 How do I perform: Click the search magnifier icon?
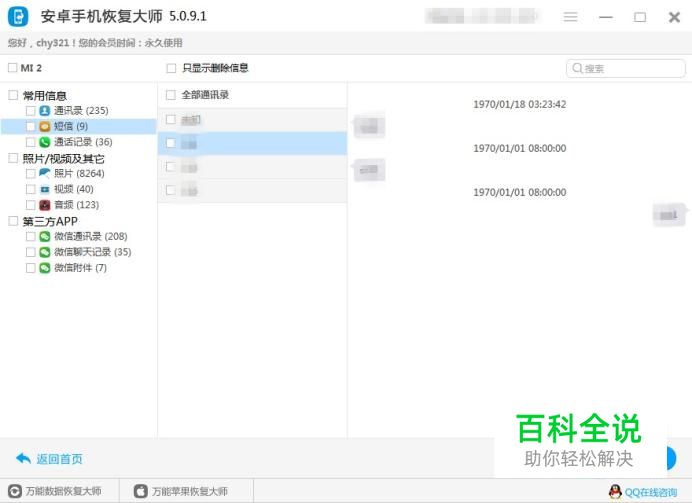(x=577, y=68)
